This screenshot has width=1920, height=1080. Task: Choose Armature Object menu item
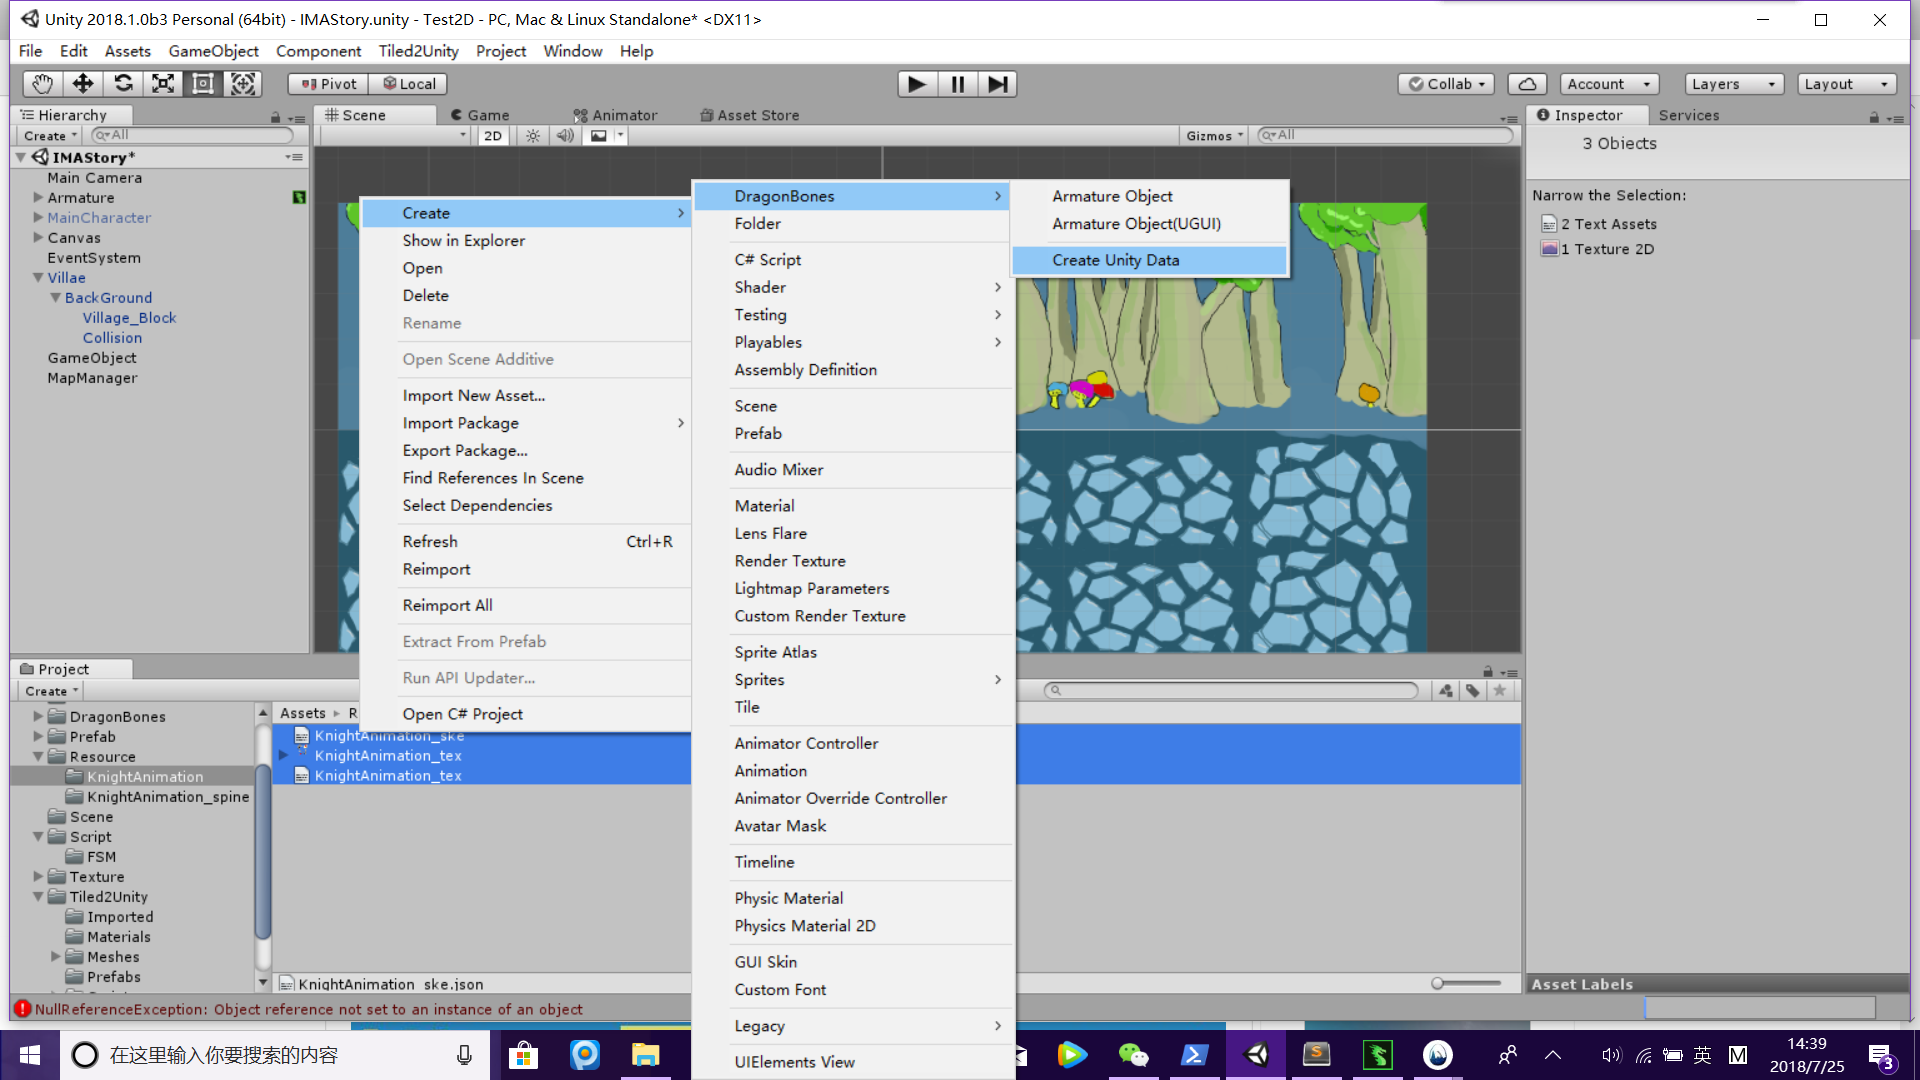click(1149, 196)
